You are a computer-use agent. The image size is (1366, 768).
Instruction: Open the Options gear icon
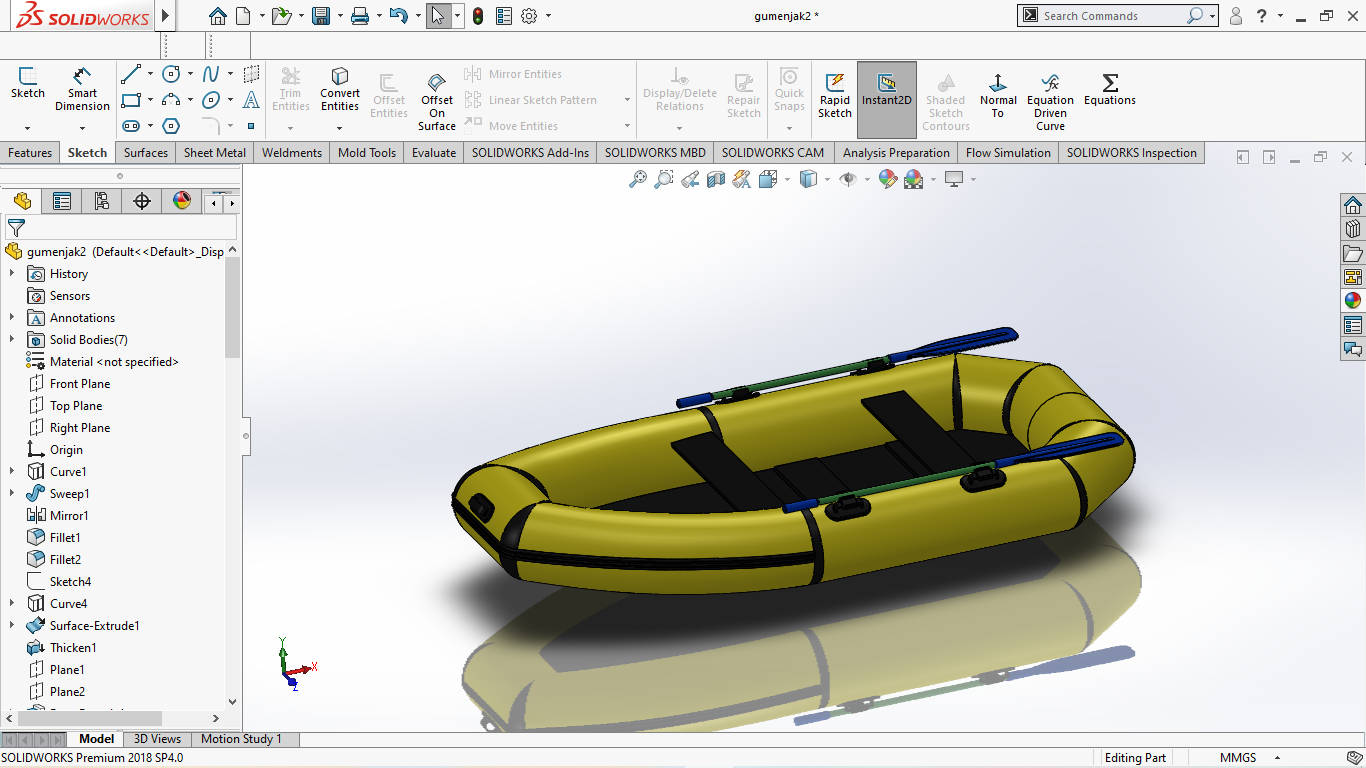coord(529,16)
